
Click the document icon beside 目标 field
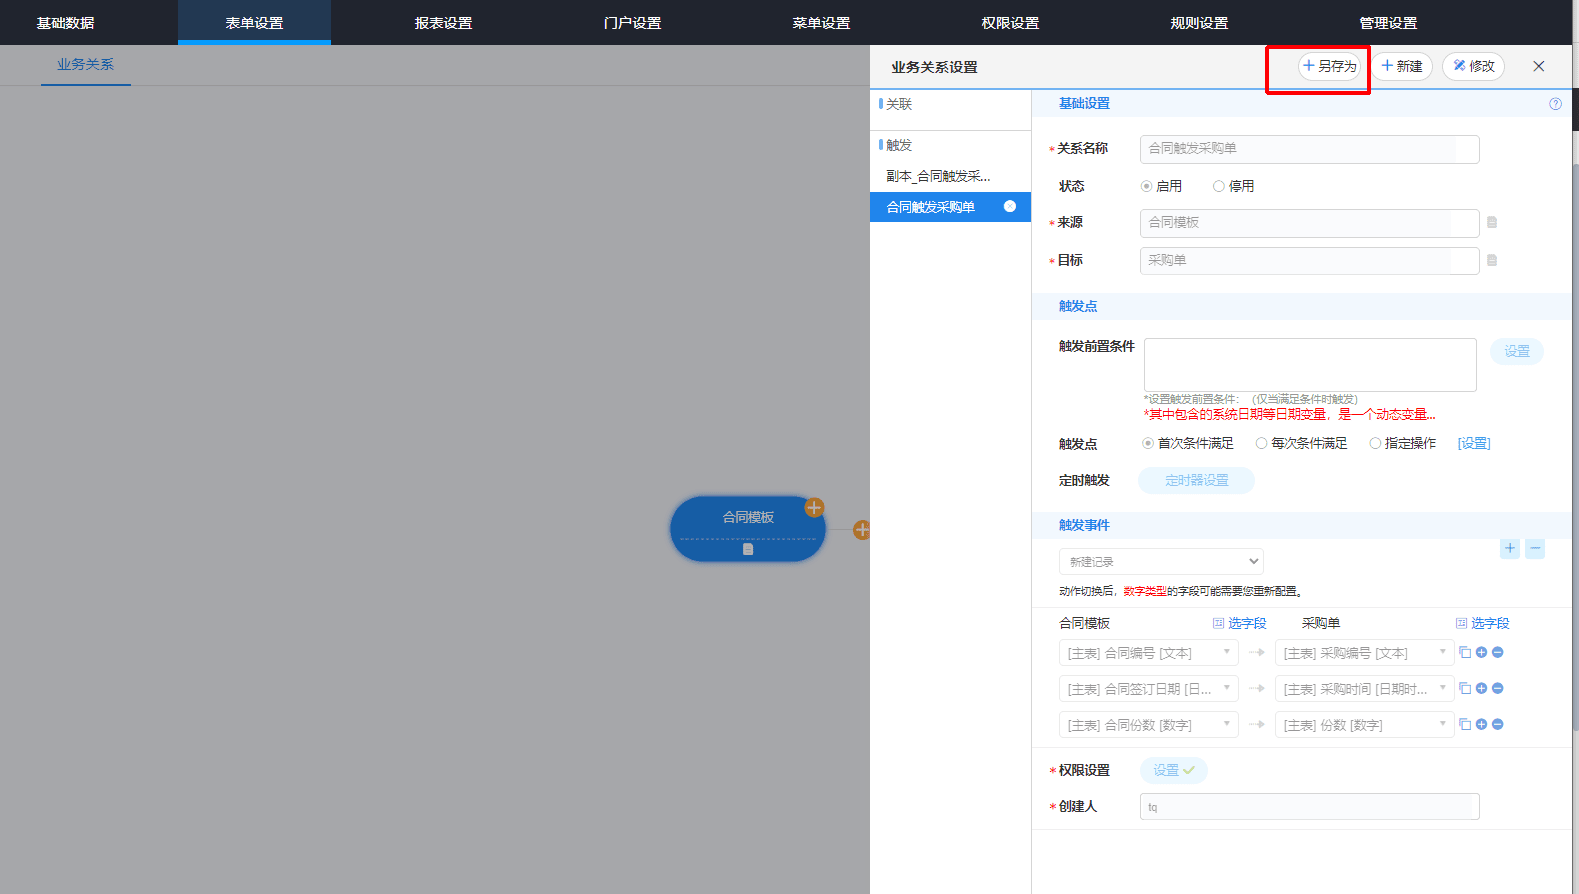click(x=1492, y=260)
